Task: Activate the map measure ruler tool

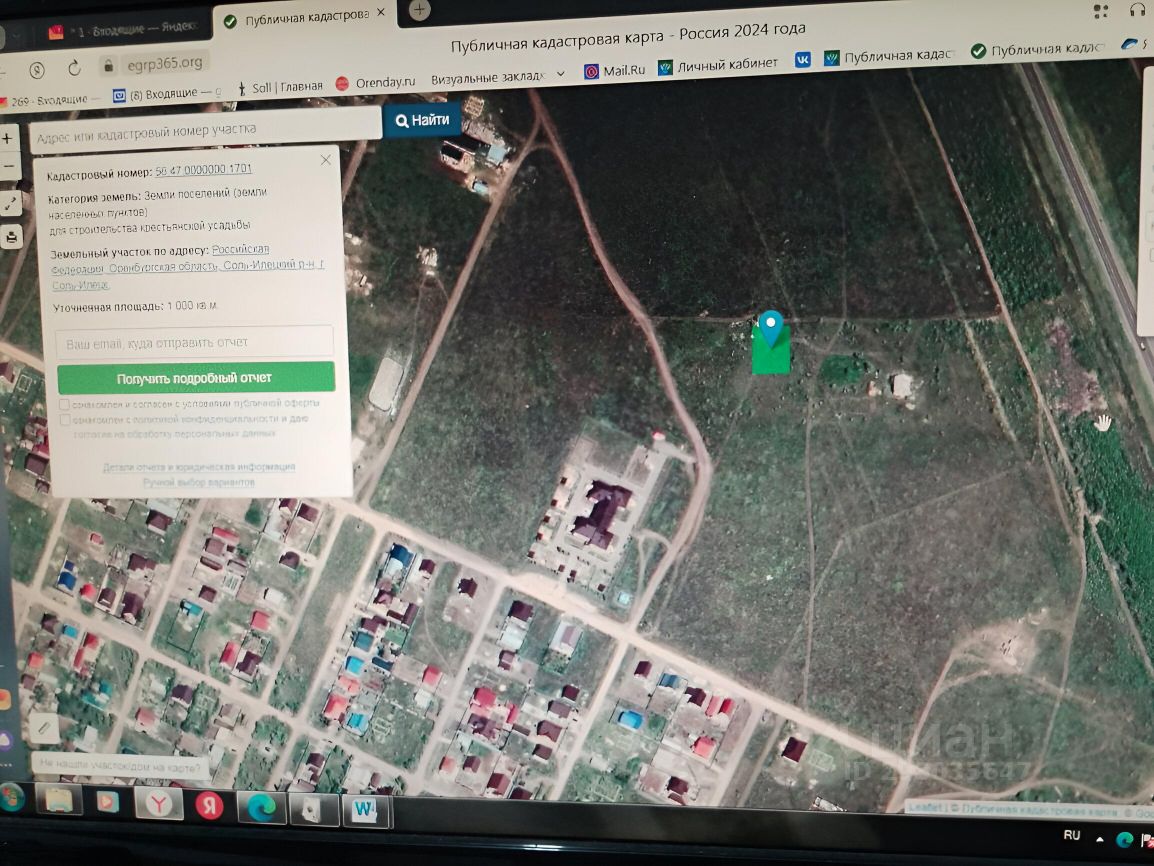Action: [x=10, y=204]
